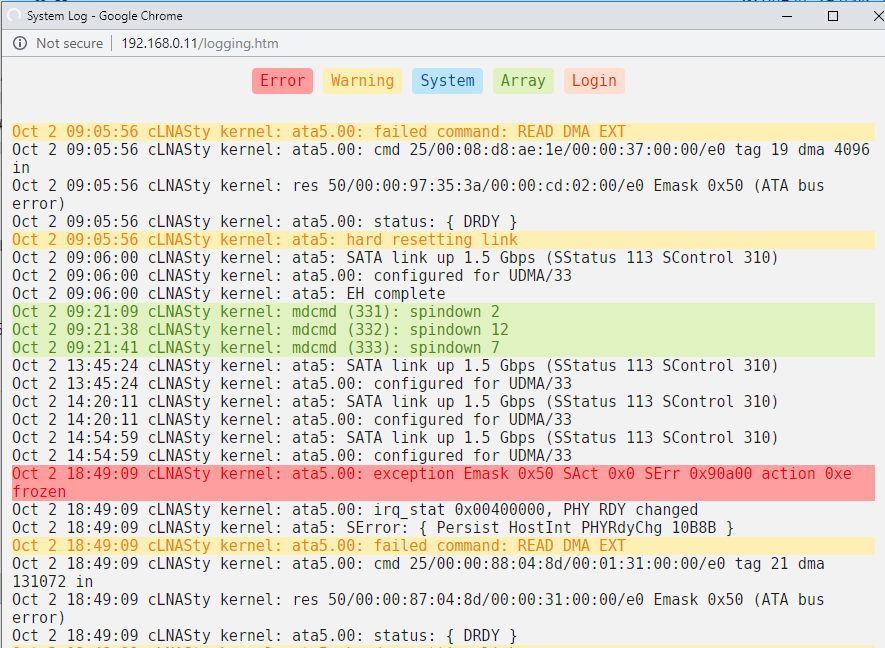The width and height of the screenshot is (885, 648).
Task: Click the Chrome loading spinner icon in title bar
Action: (14, 16)
